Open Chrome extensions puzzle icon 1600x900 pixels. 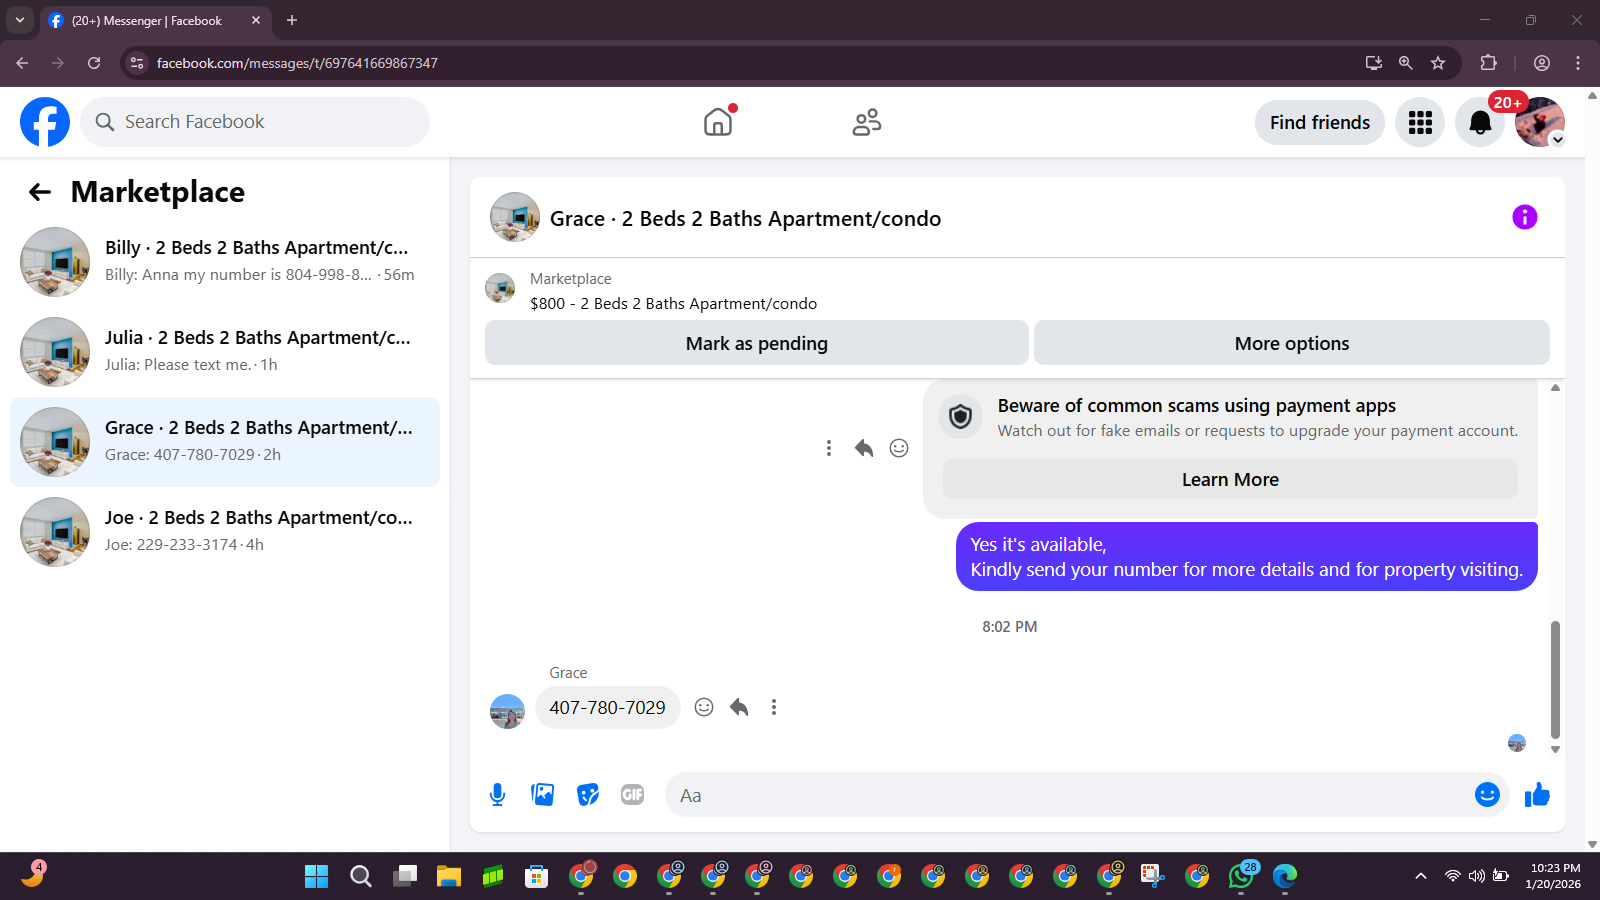click(1488, 63)
